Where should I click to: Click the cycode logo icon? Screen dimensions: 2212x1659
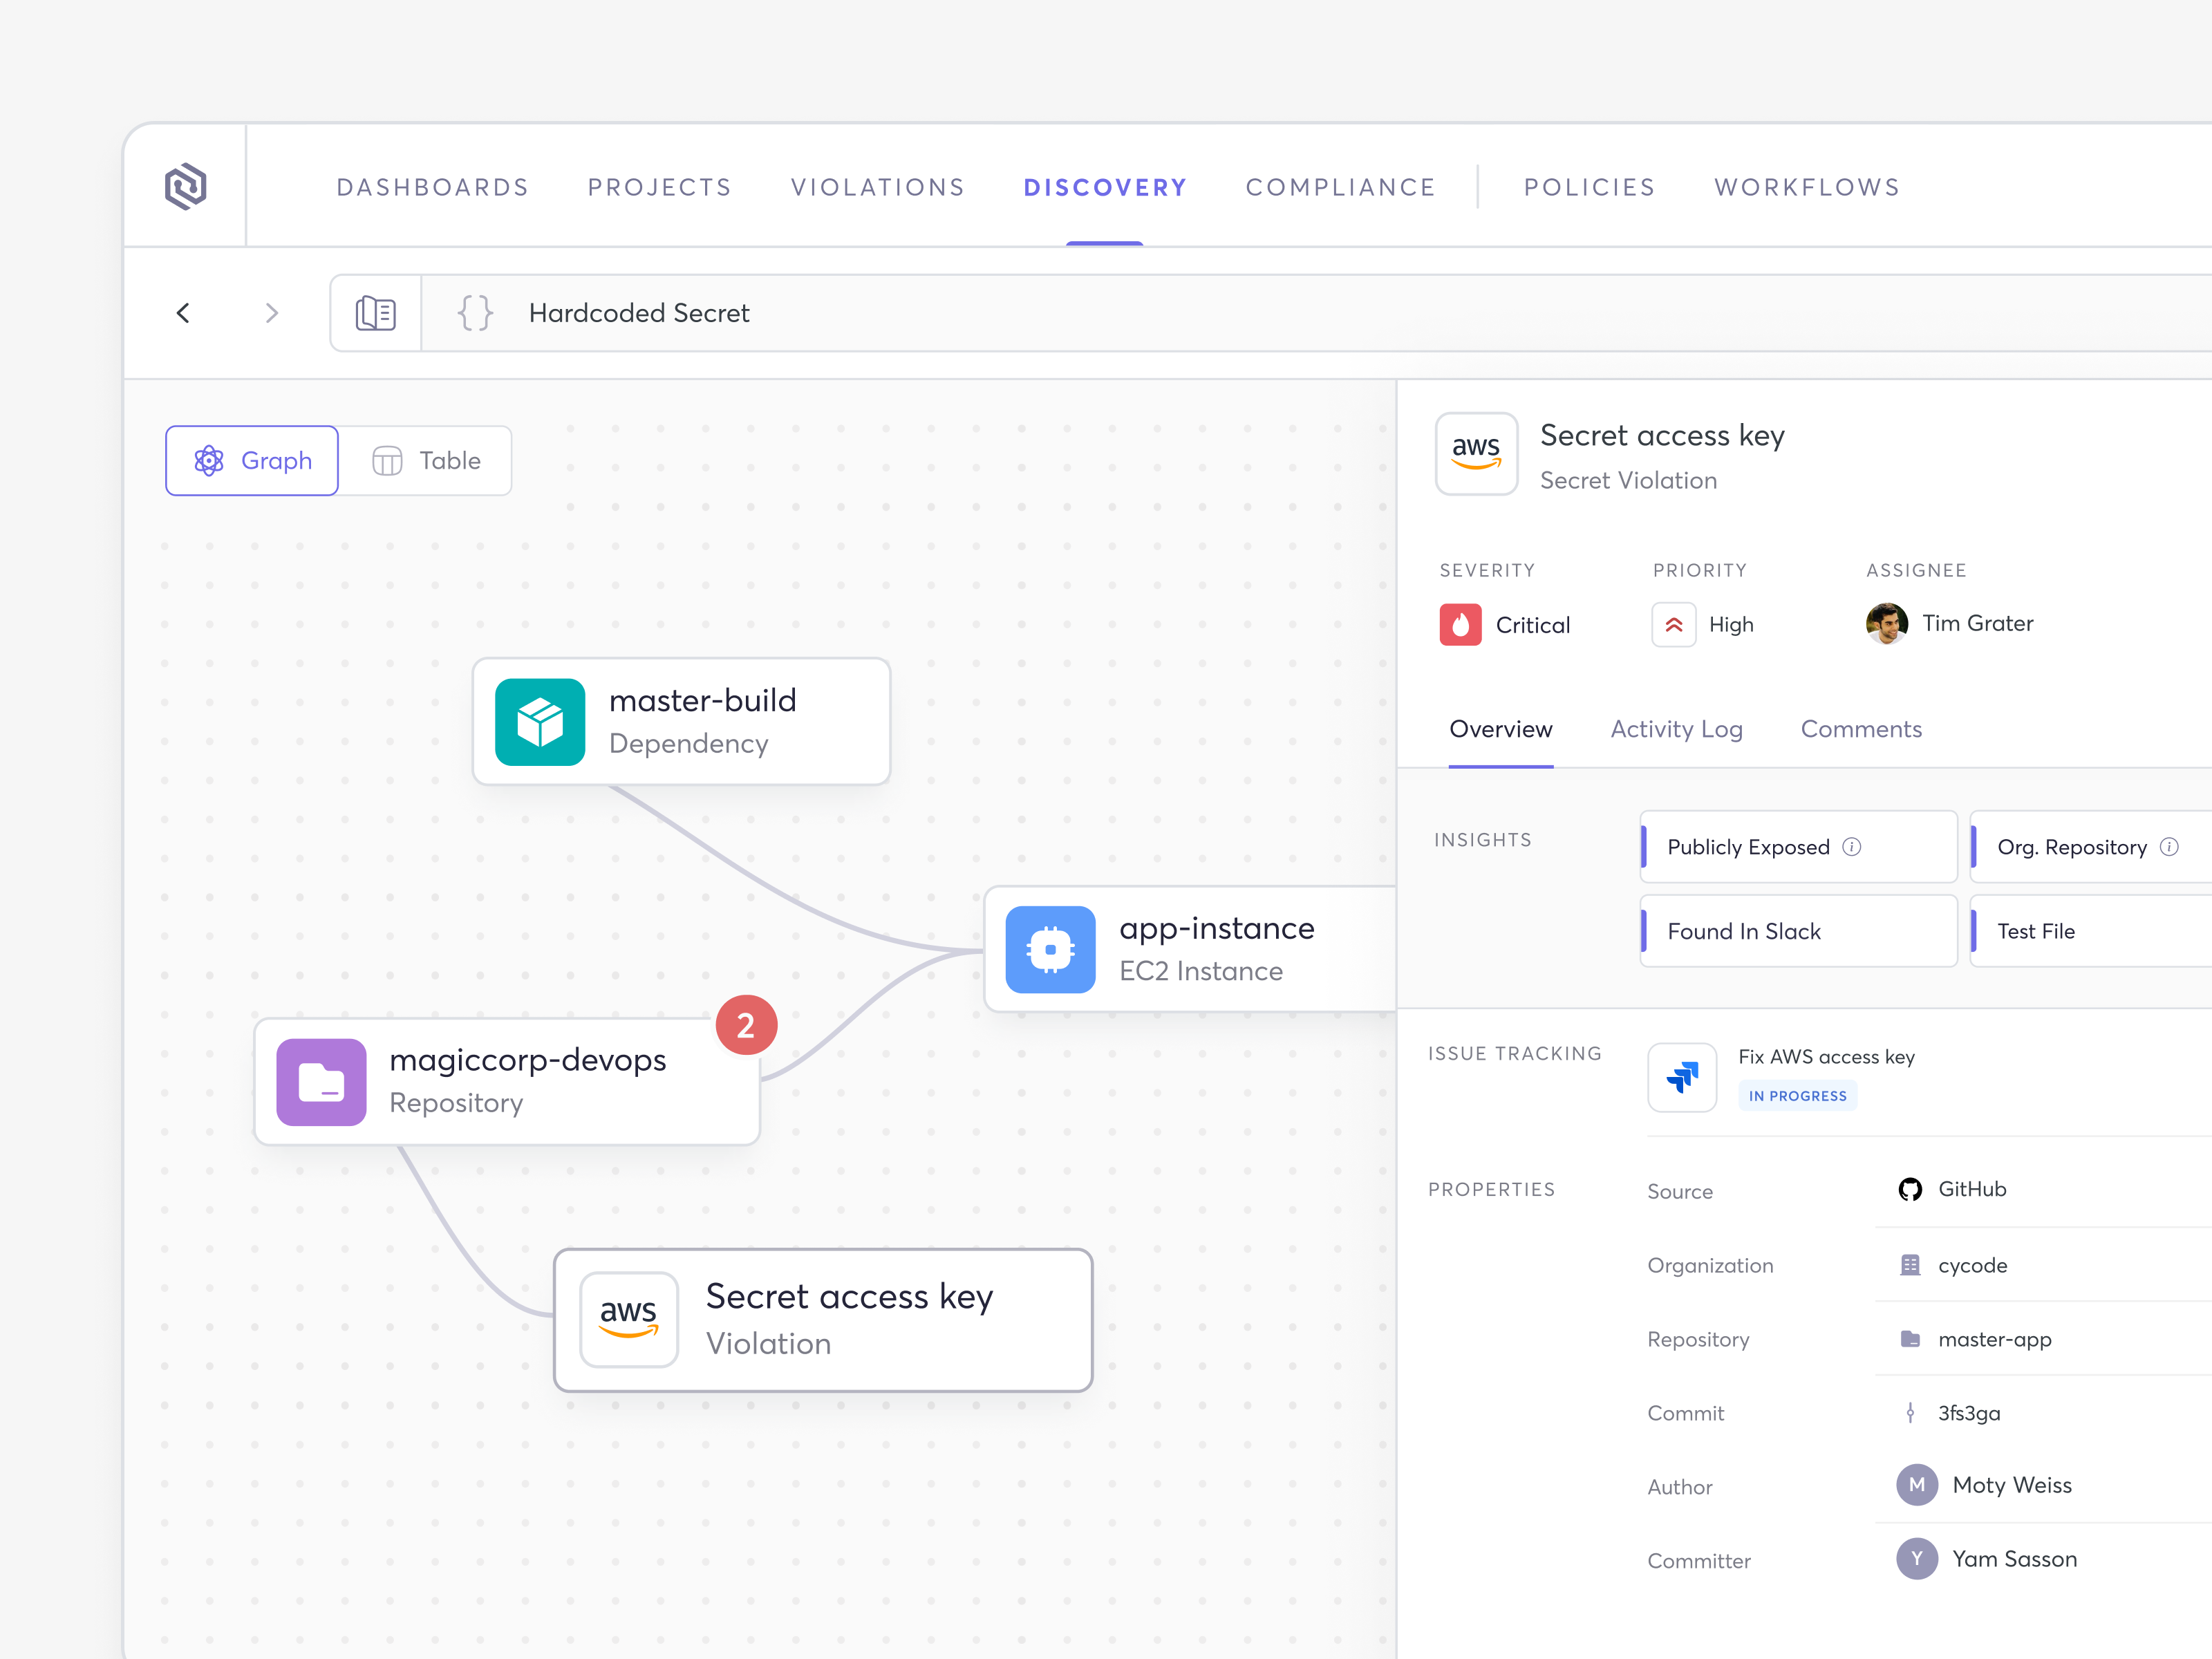coord(186,185)
